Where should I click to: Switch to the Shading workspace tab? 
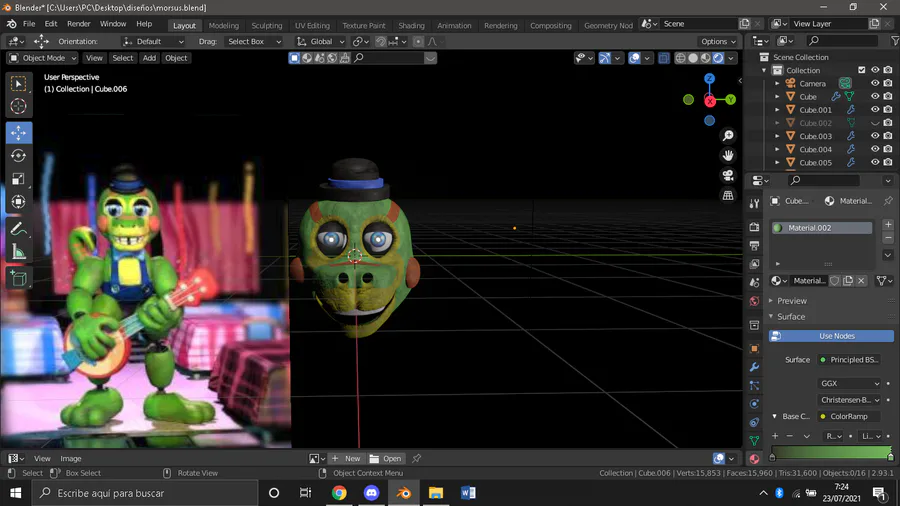[x=412, y=25]
